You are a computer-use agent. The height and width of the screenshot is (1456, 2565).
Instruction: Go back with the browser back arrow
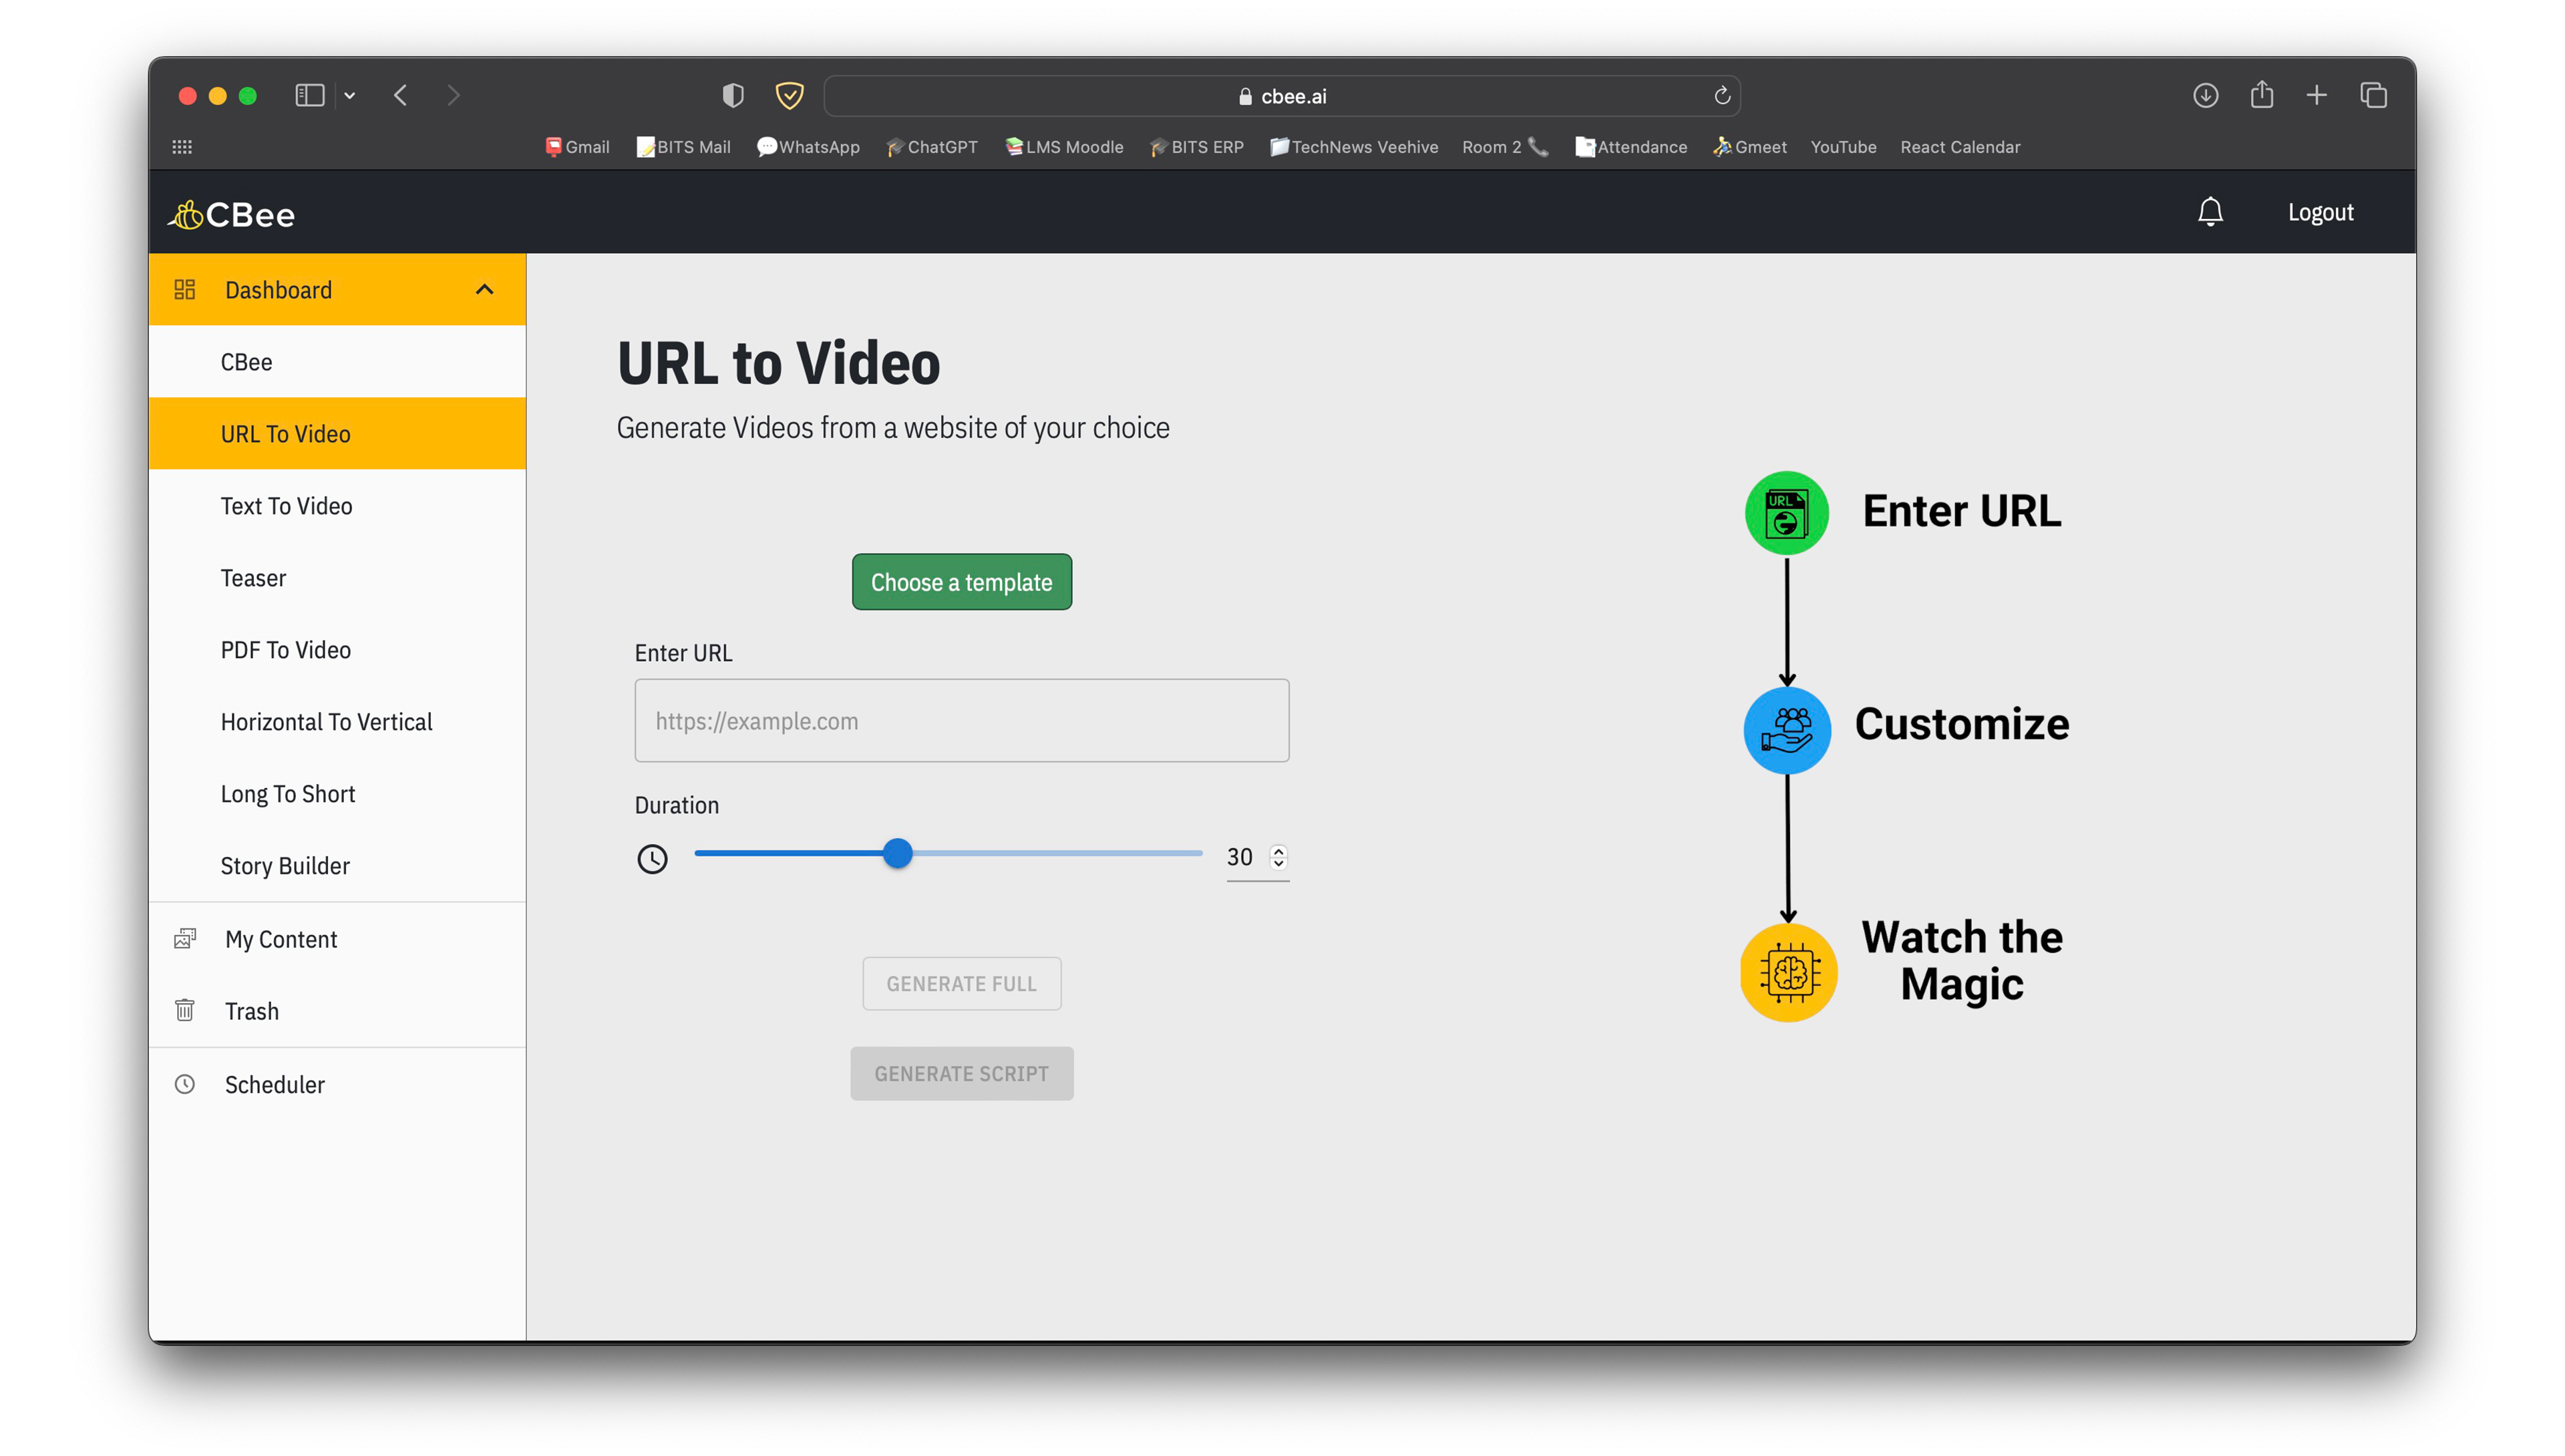pyautogui.click(x=401, y=95)
